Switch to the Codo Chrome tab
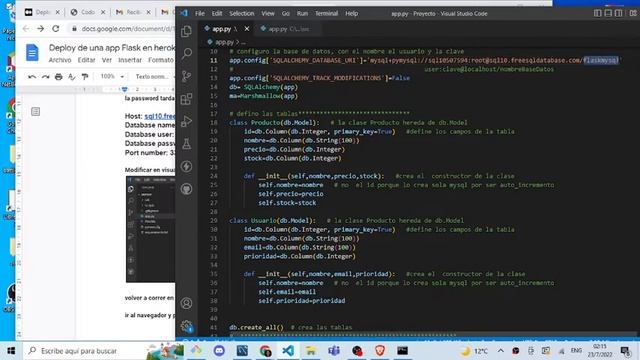This screenshot has height=360, width=640. (x=87, y=12)
